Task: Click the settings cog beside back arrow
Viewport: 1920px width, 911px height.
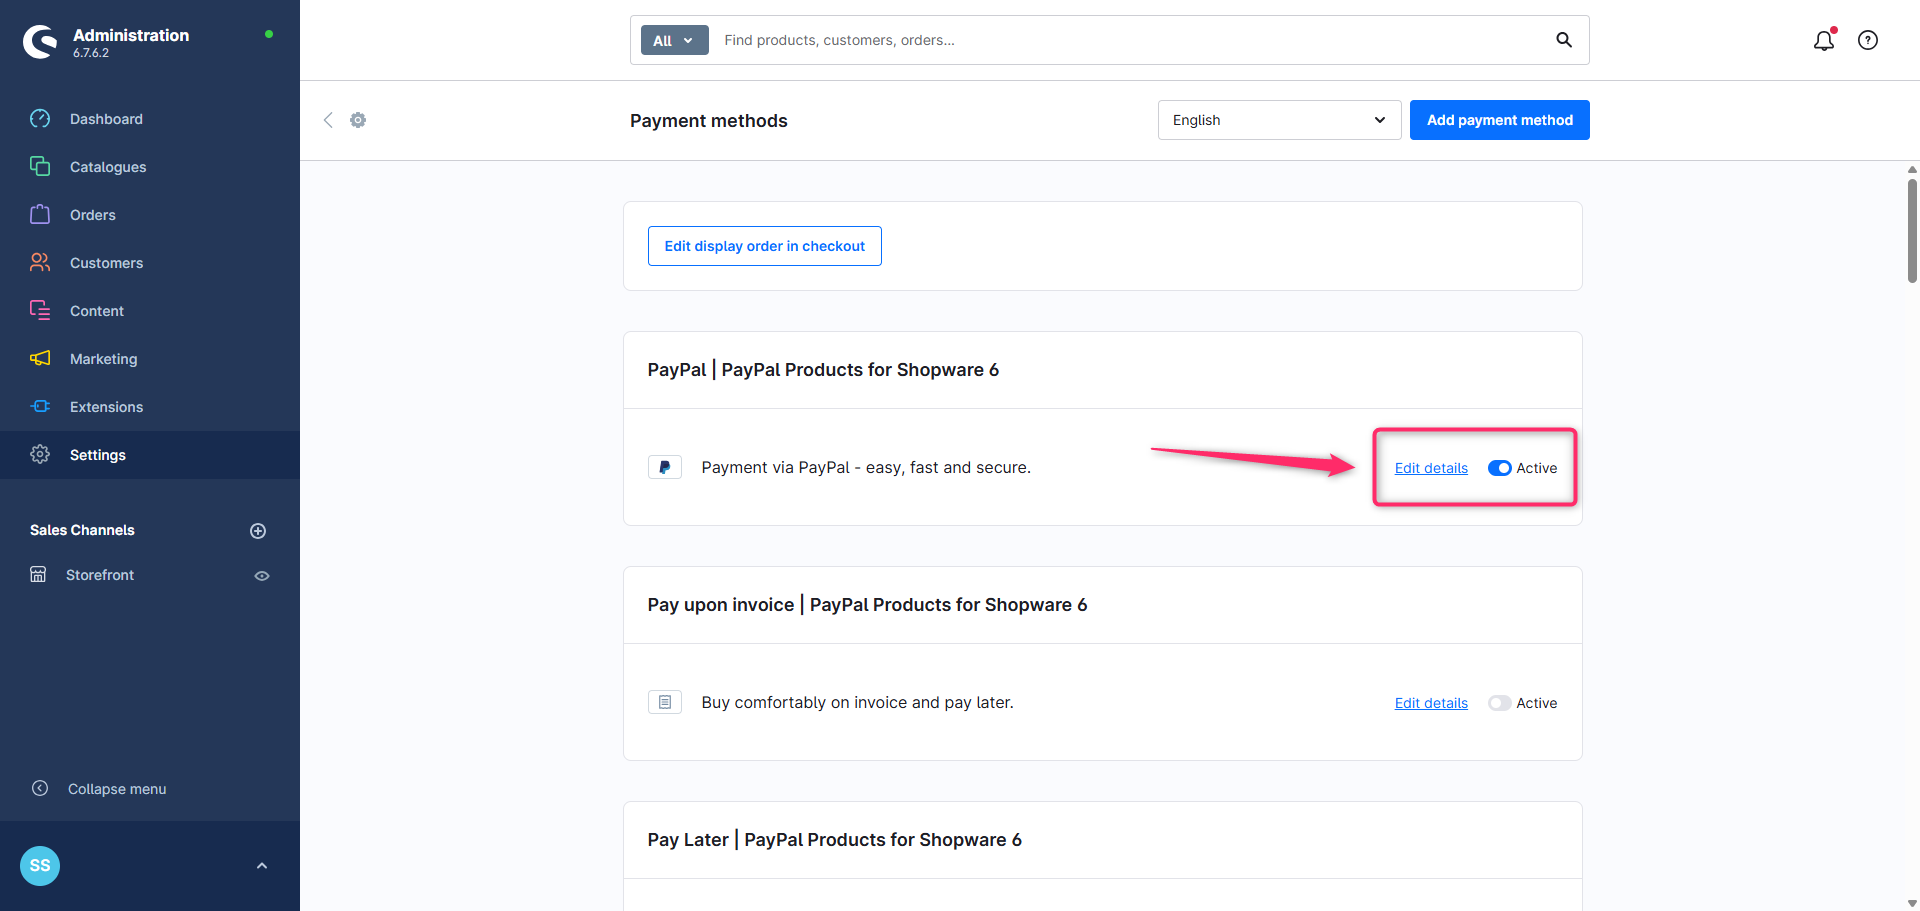Action: (358, 120)
